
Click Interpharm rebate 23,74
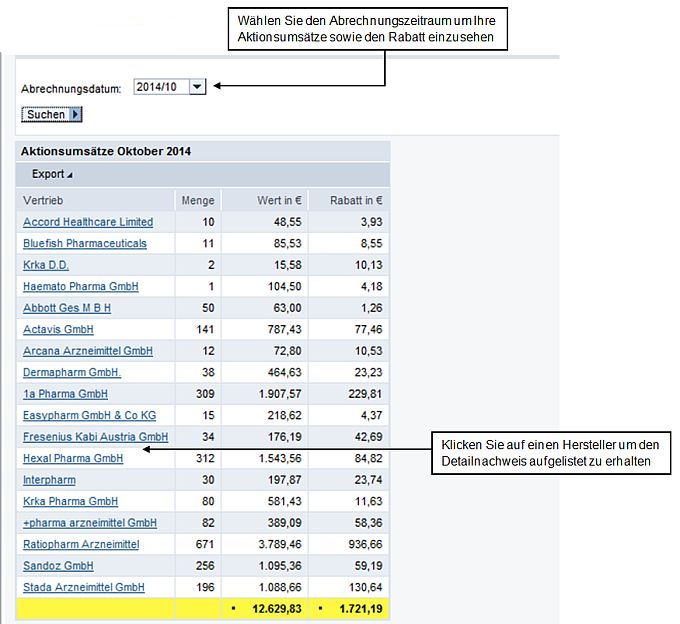click(x=368, y=480)
